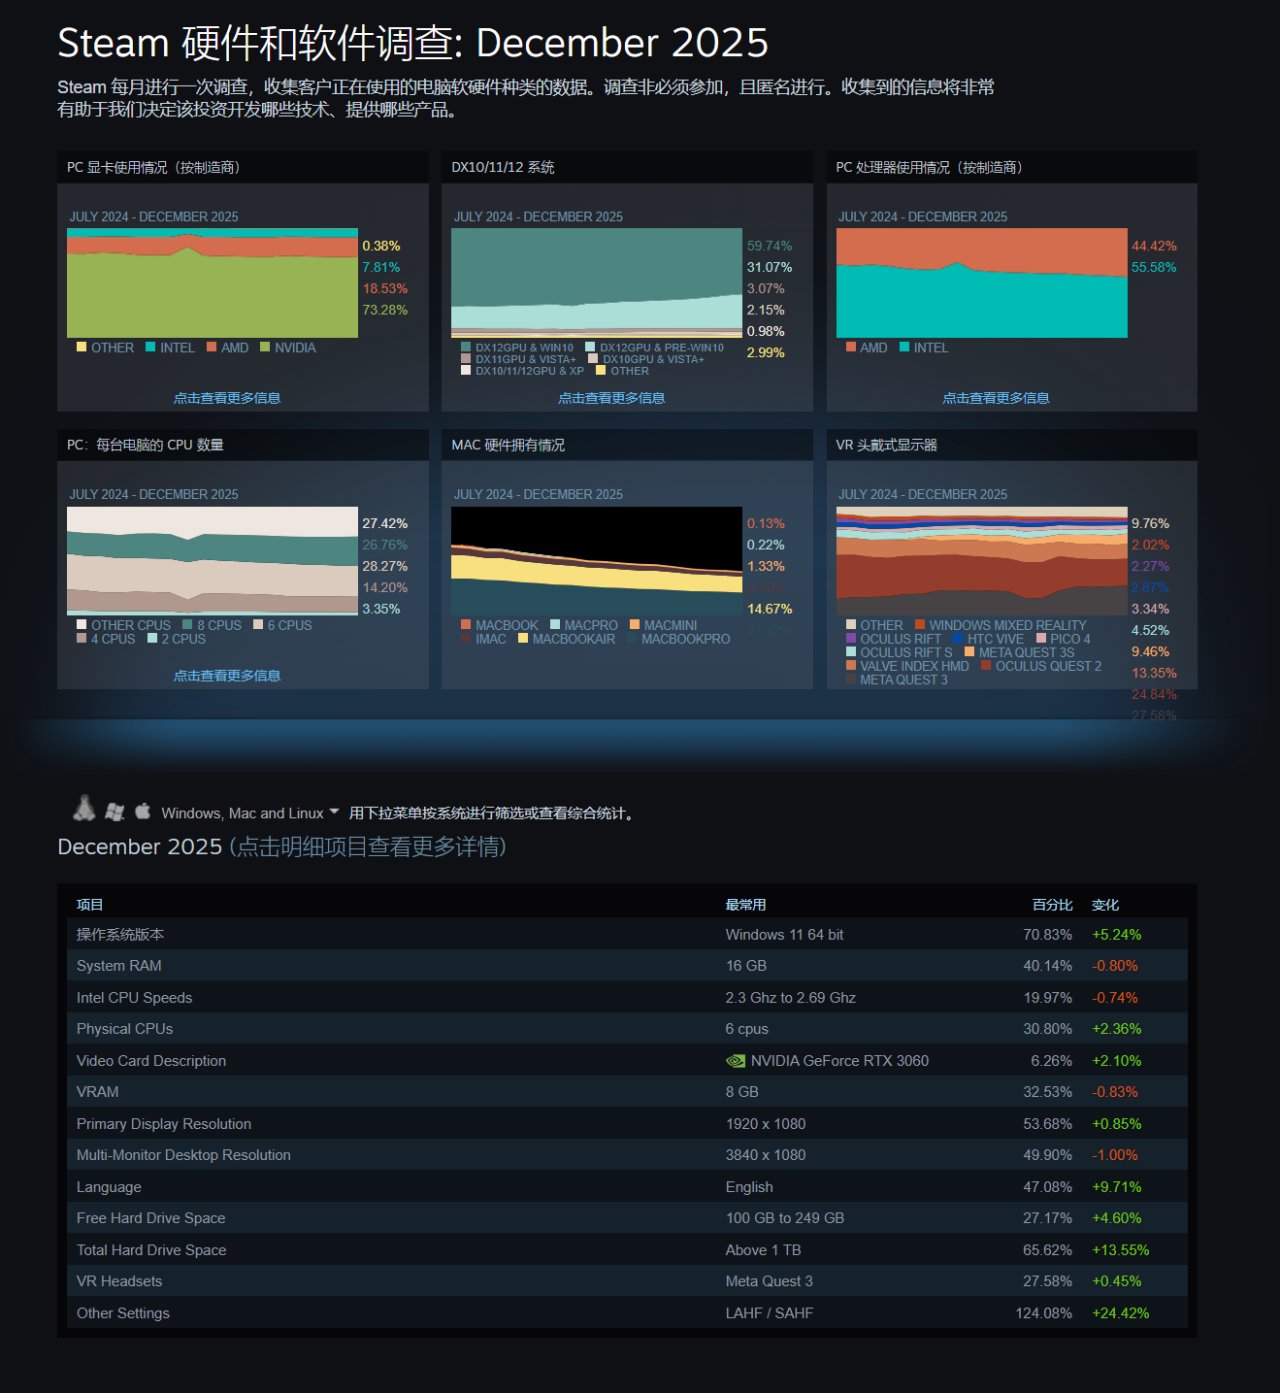Image resolution: width=1280 pixels, height=1393 pixels.
Task: Expand the Intel CPU Speeds row
Action: point(627,997)
